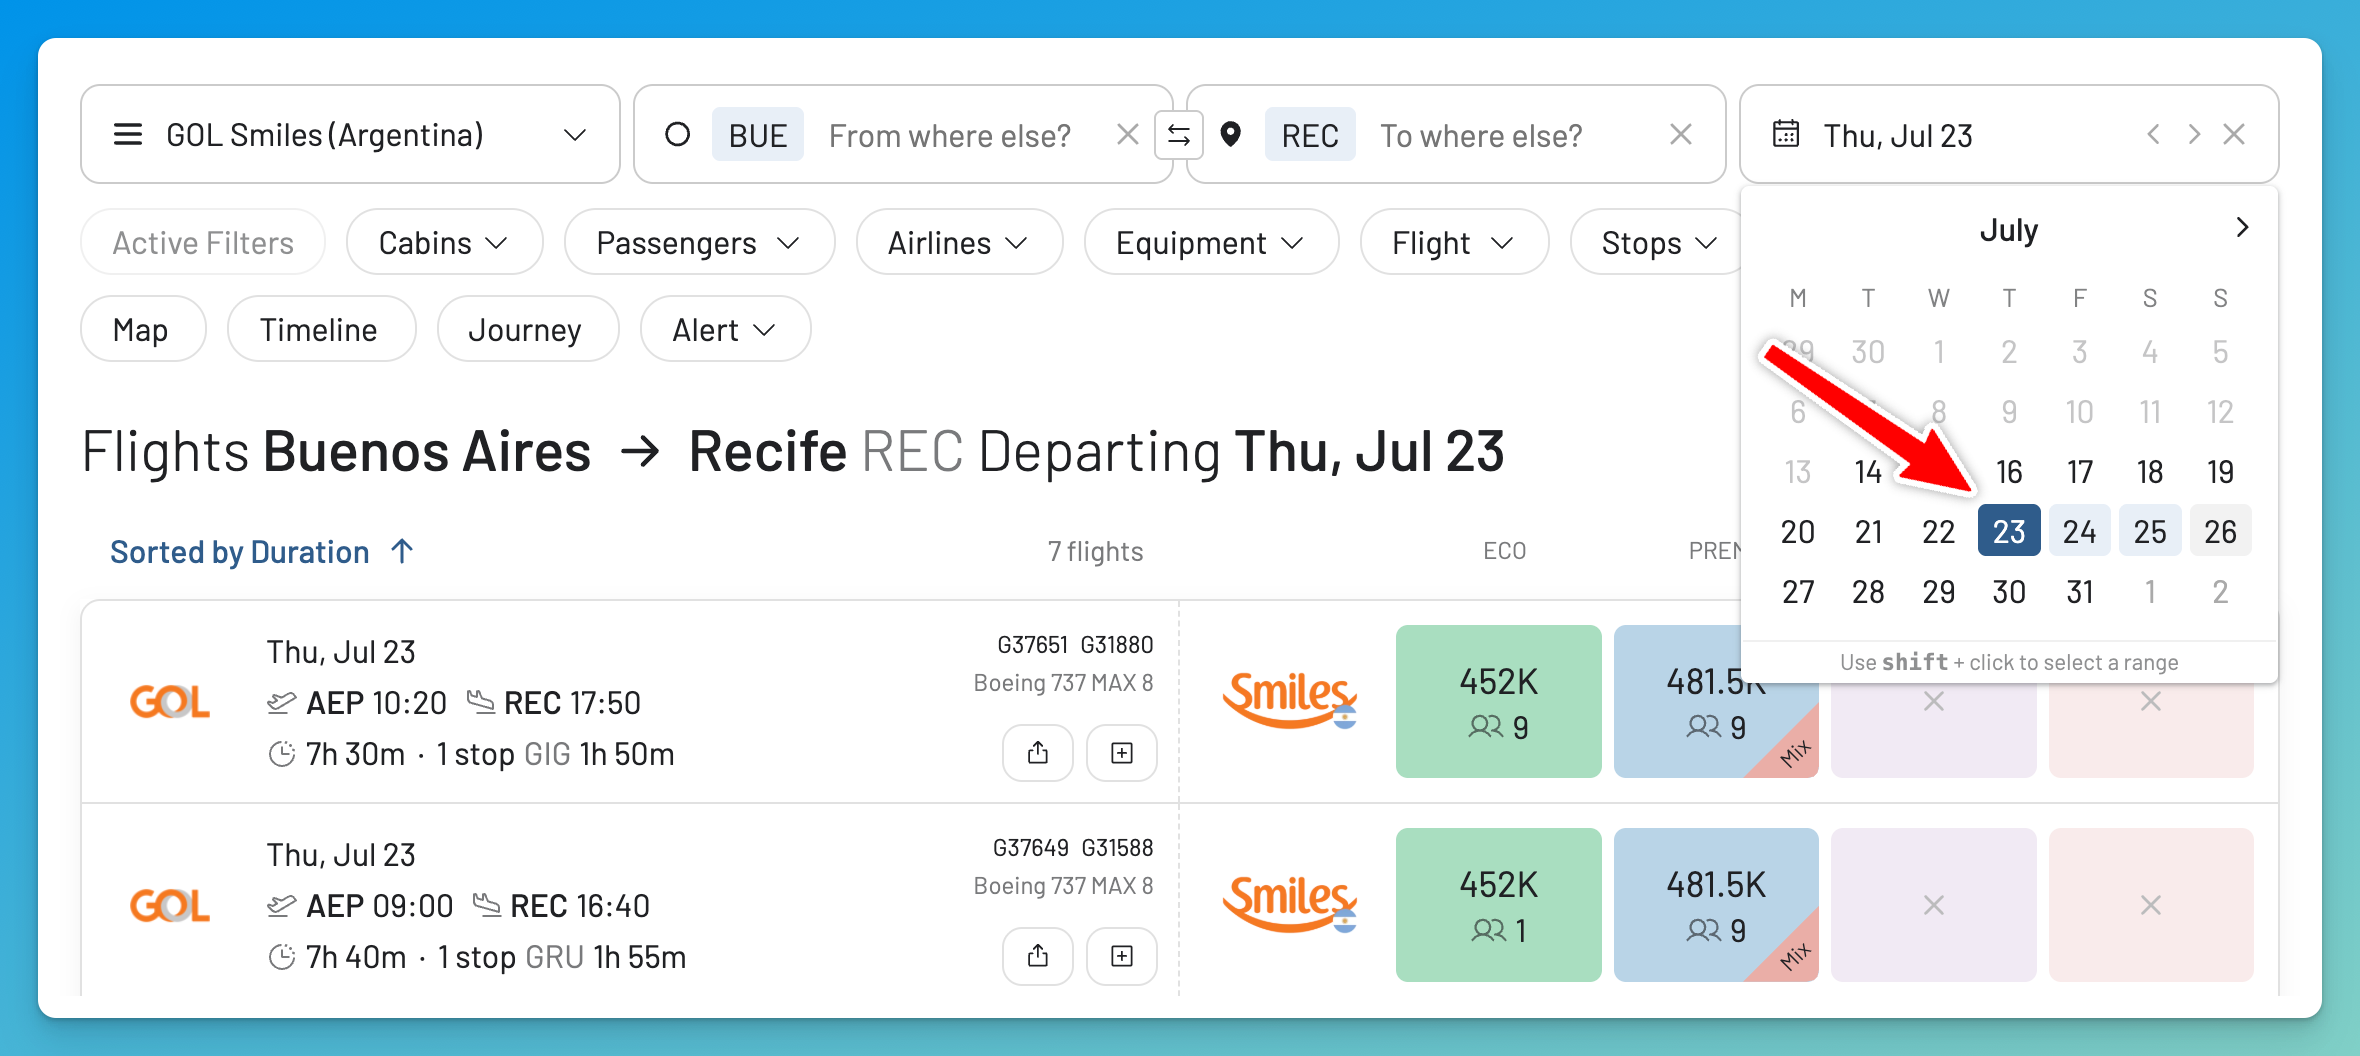This screenshot has width=2360, height=1056.
Task: Select 452K economy fare for 10:20 flight
Action: (x=1498, y=701)
